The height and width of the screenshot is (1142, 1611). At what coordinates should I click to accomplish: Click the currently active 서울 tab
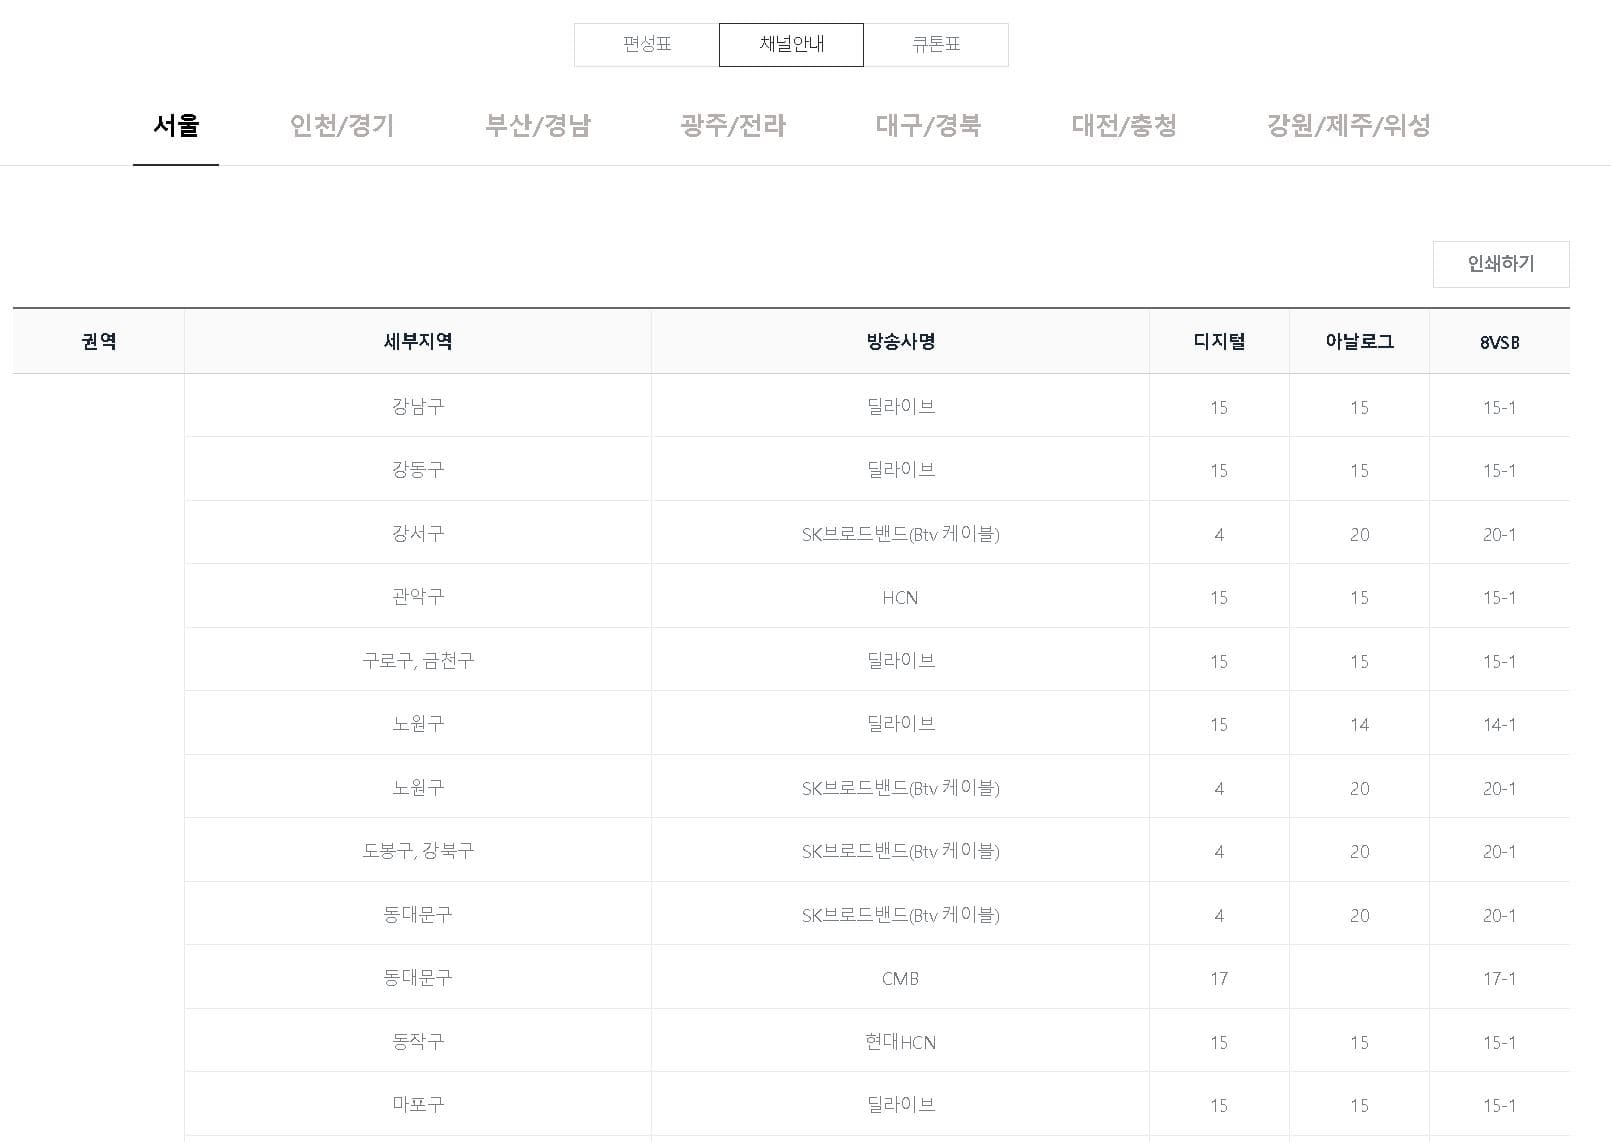(176, 126)
